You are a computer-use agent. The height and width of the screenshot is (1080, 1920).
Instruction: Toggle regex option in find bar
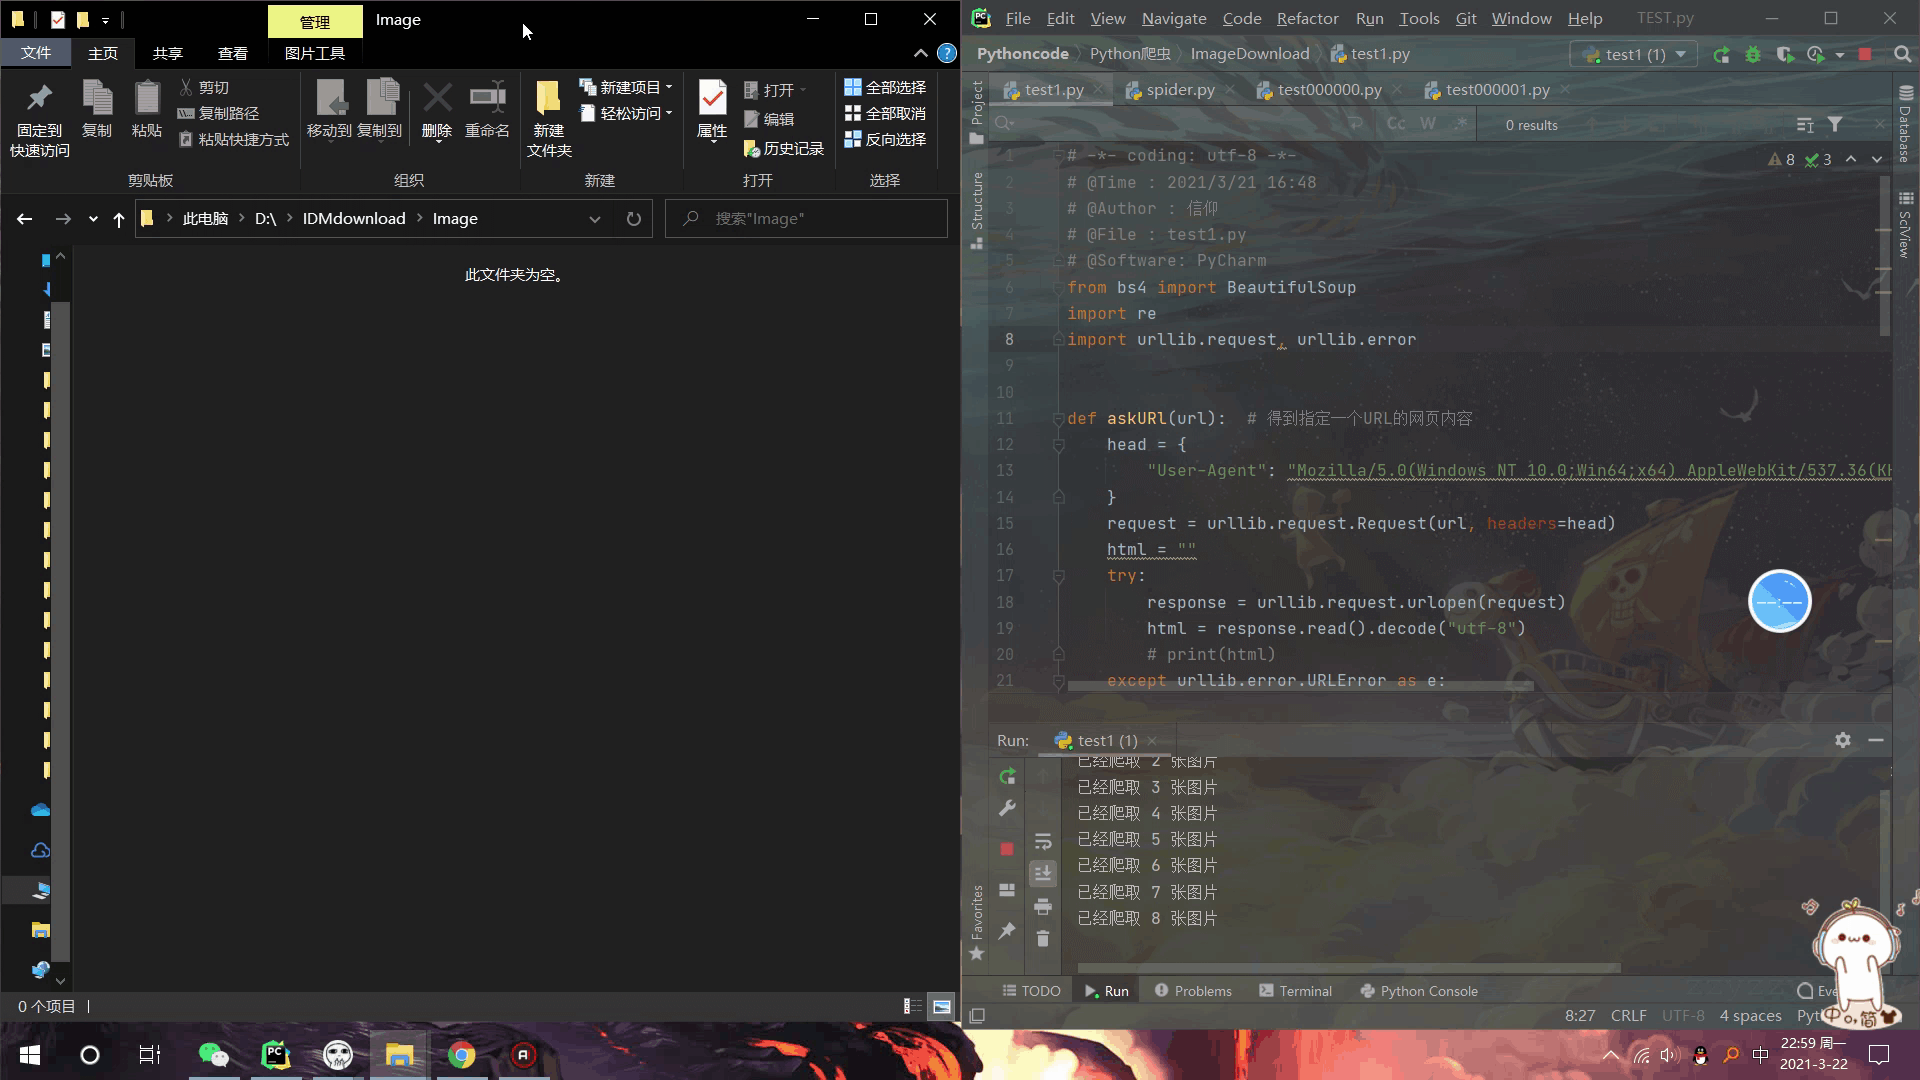(1461, 124)
